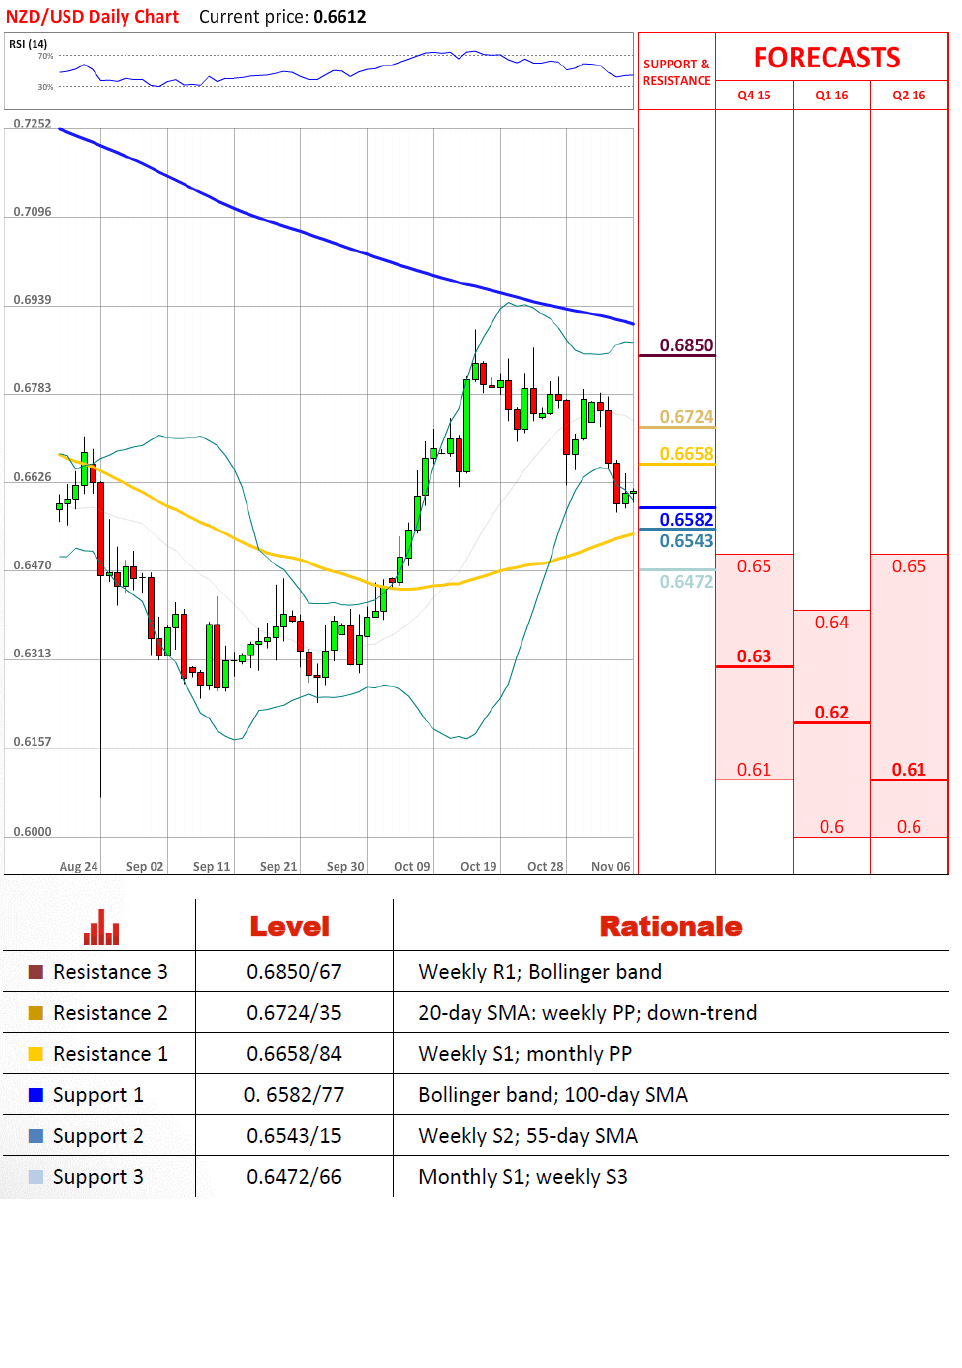Click the 0.6724/35 level cell

point(294,1013)
